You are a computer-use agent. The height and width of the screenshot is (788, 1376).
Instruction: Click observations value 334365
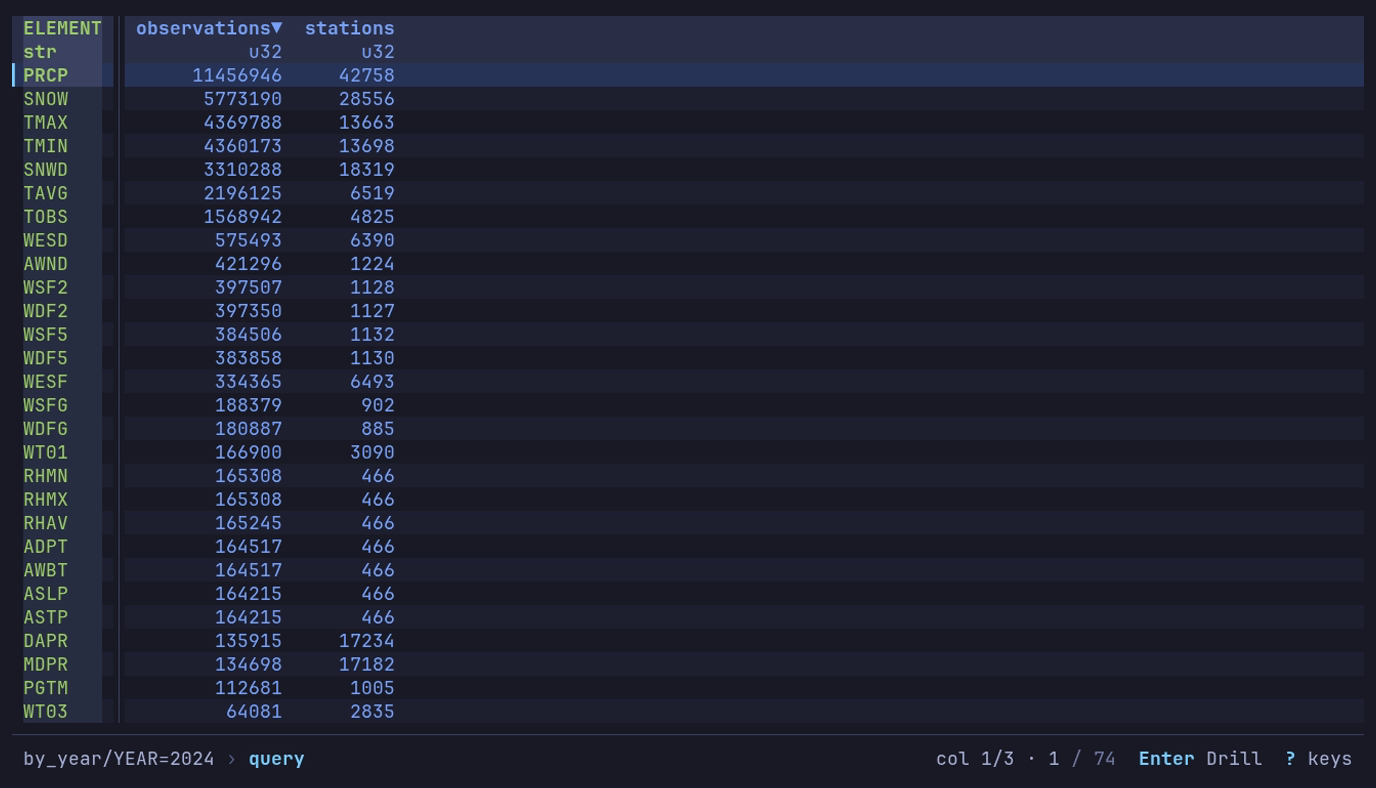click(x=249, y=382)
